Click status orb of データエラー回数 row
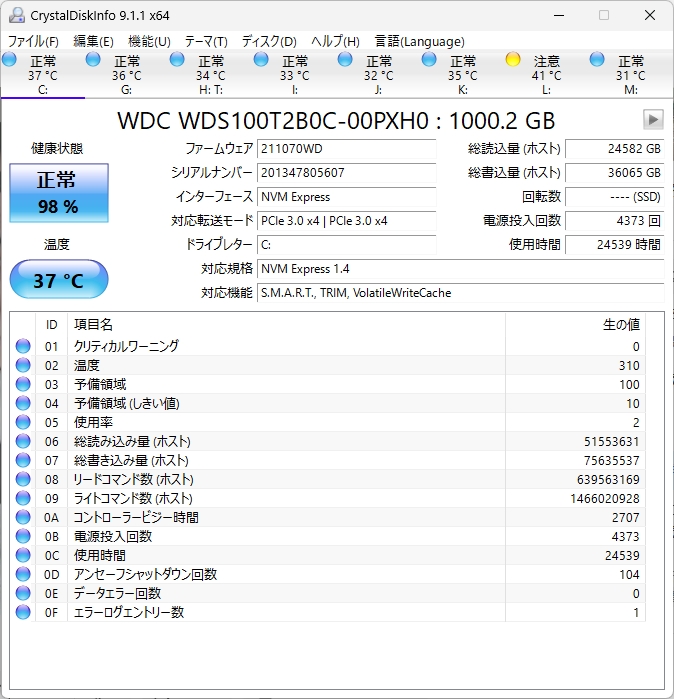Viewport: 674px width, 699px height. click(x=23, y=593)
